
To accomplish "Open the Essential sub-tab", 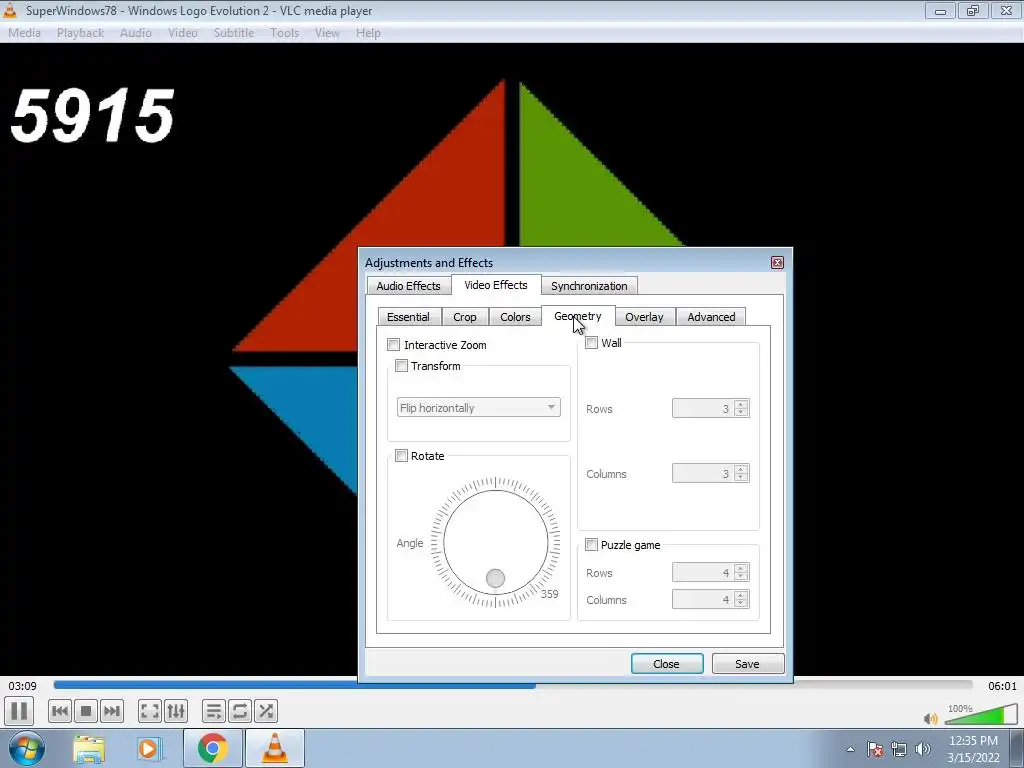I will [x=408, y=317].
